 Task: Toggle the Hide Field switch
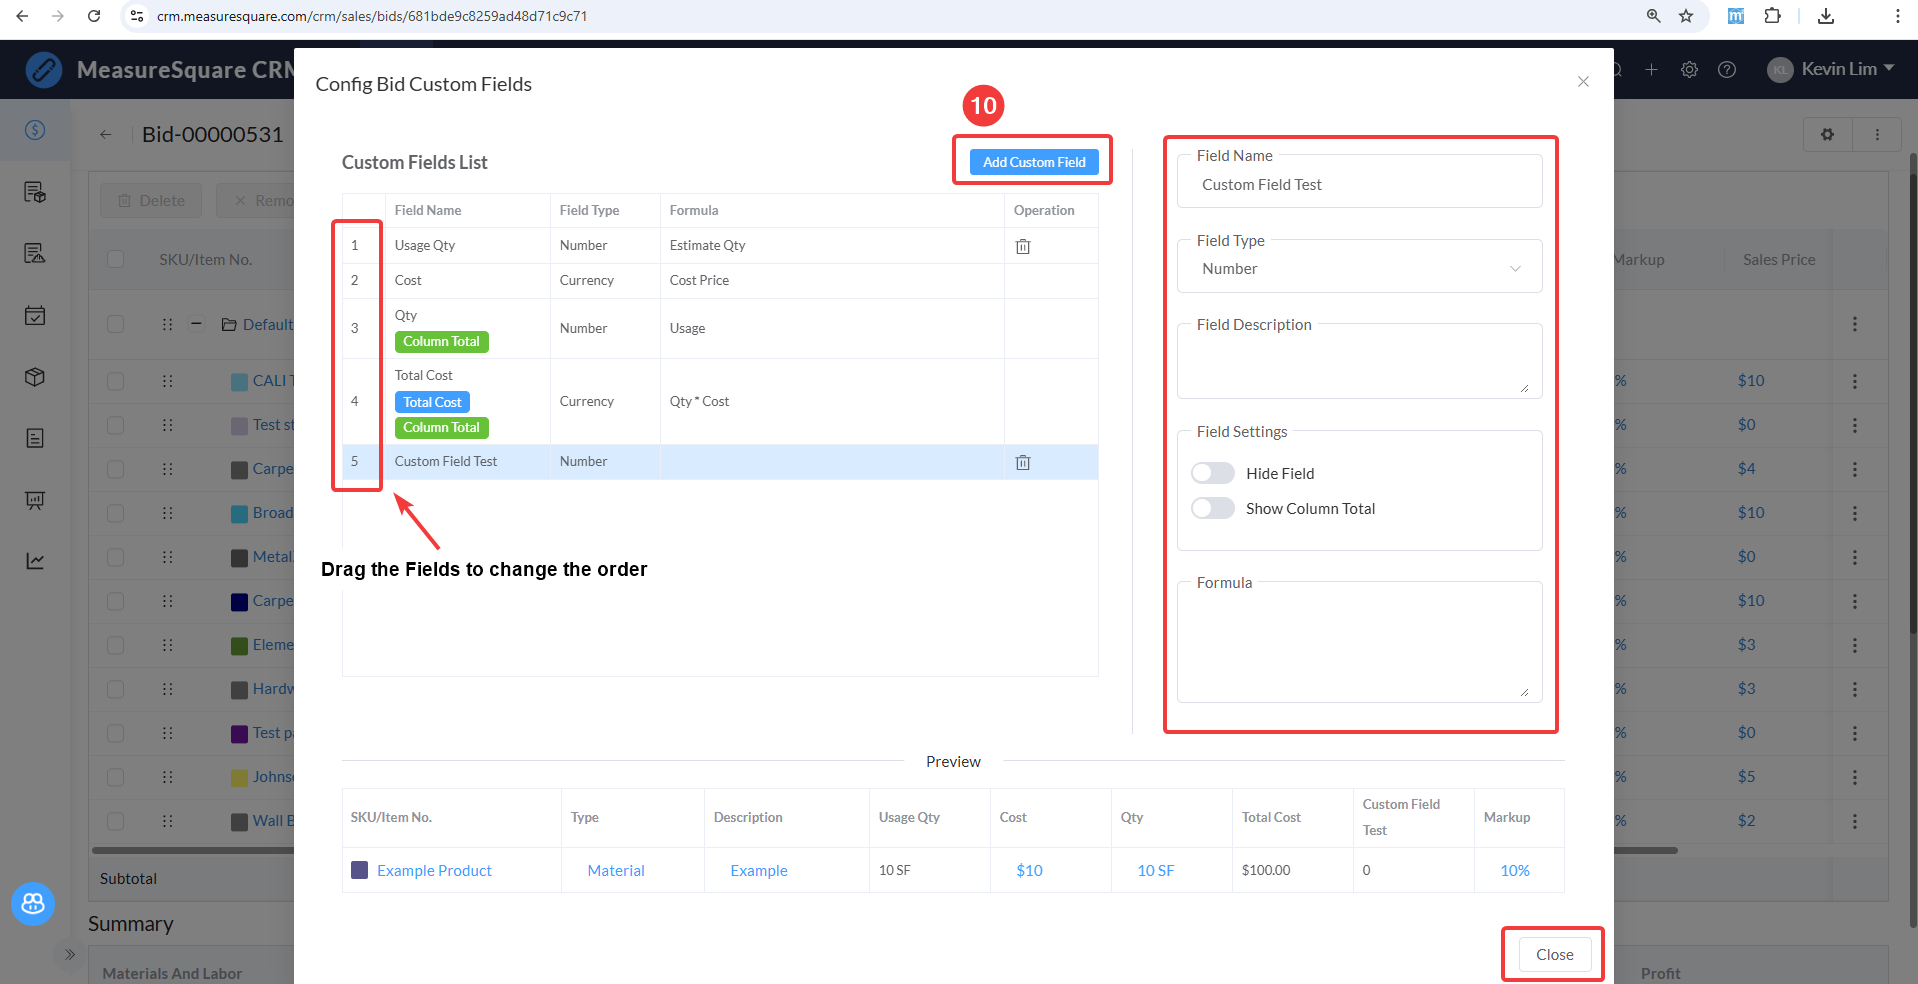(1213, 473)
